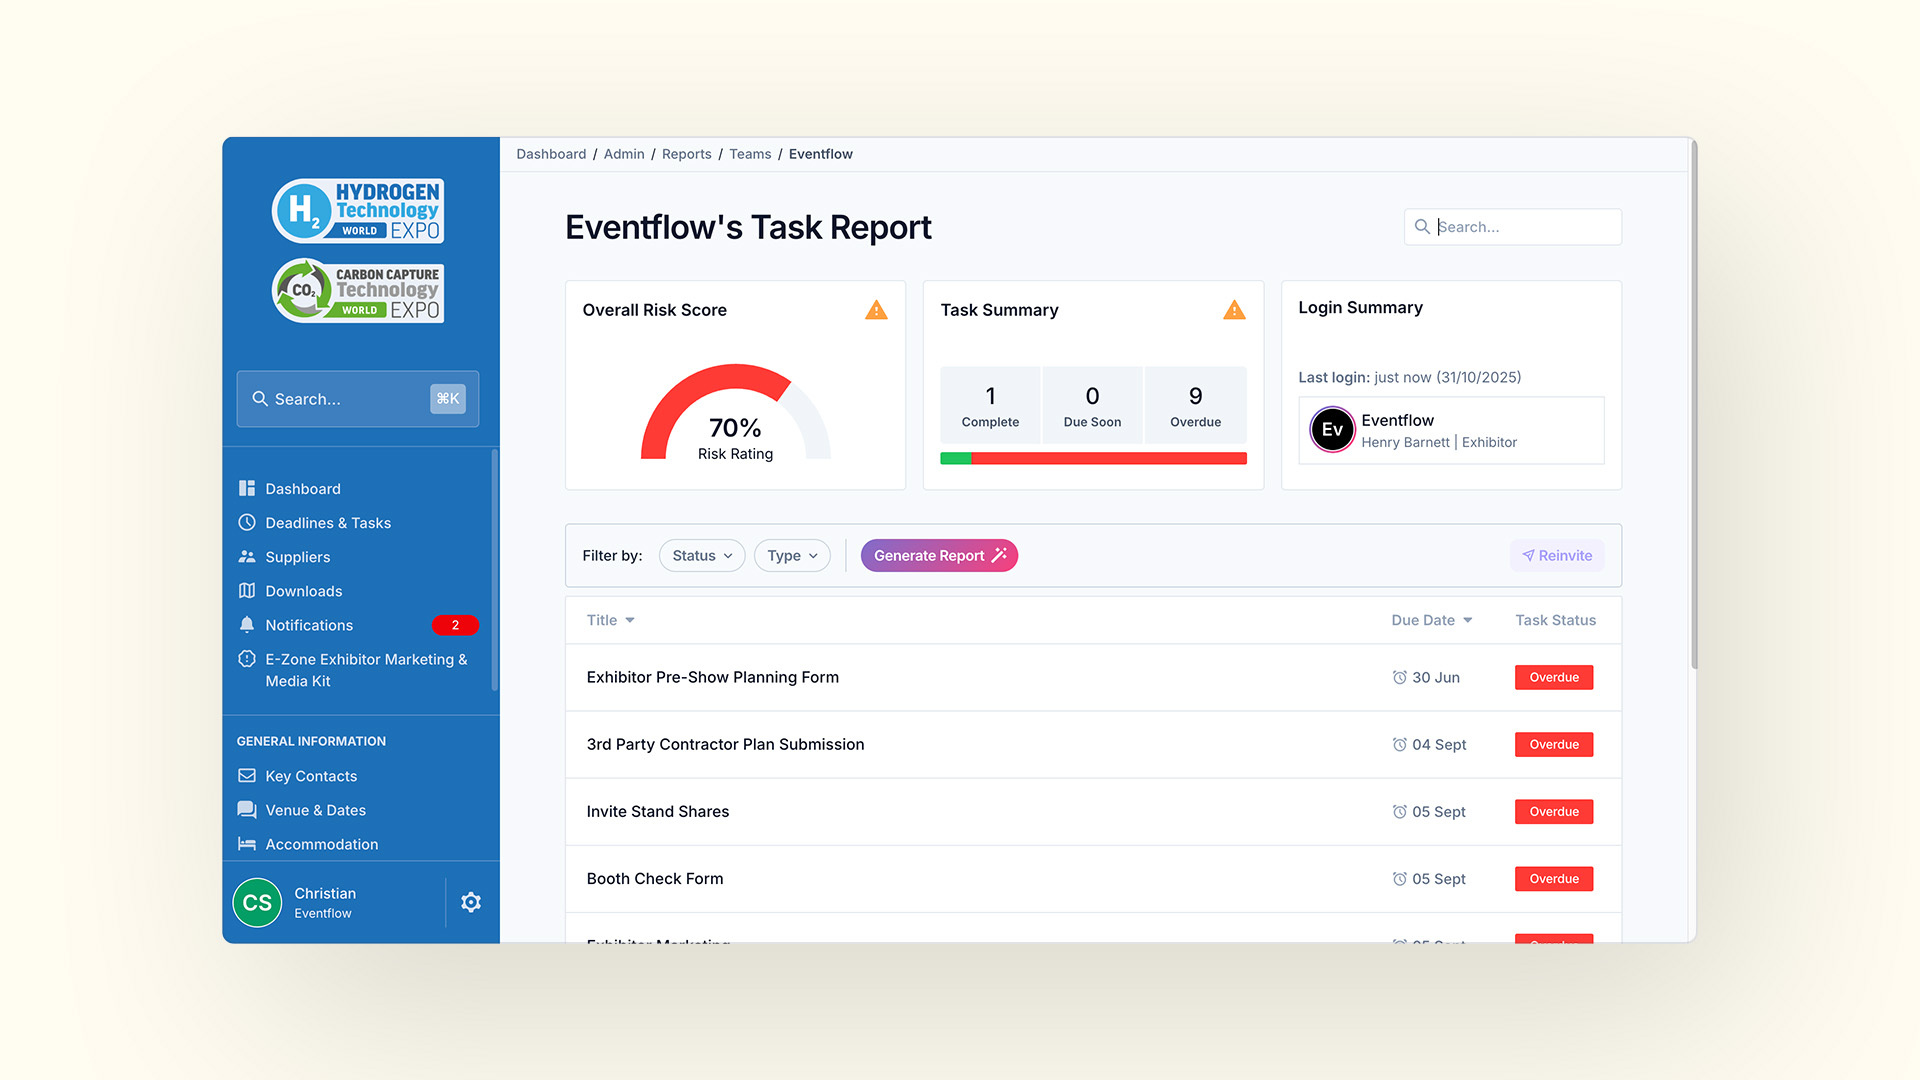Open Teams from the breadcrumb trail
The height and width of the screenshot is (1080, 1920).
750,154
